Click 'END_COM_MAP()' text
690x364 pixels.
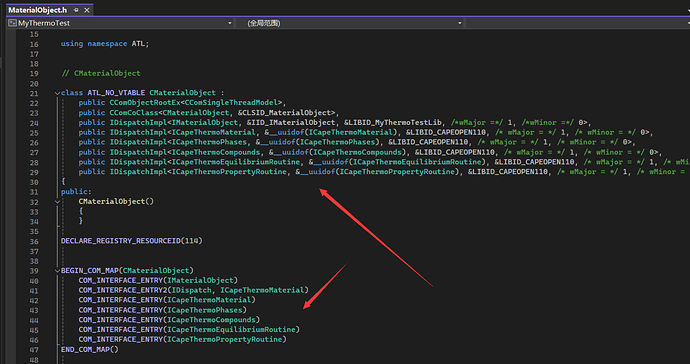90,349
